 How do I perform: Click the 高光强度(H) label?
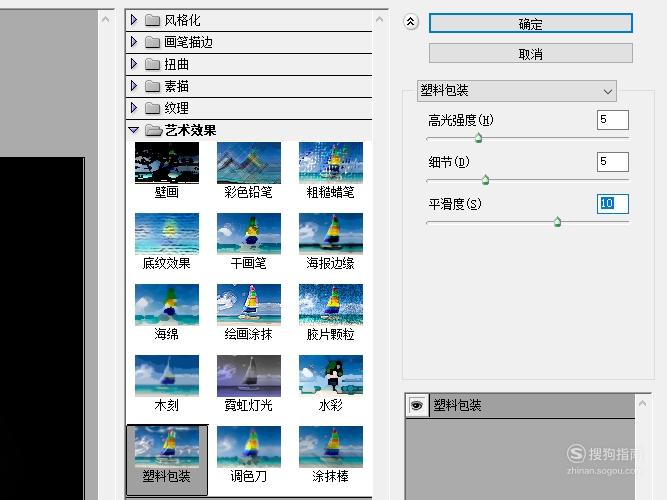click(x=461, y=120)
